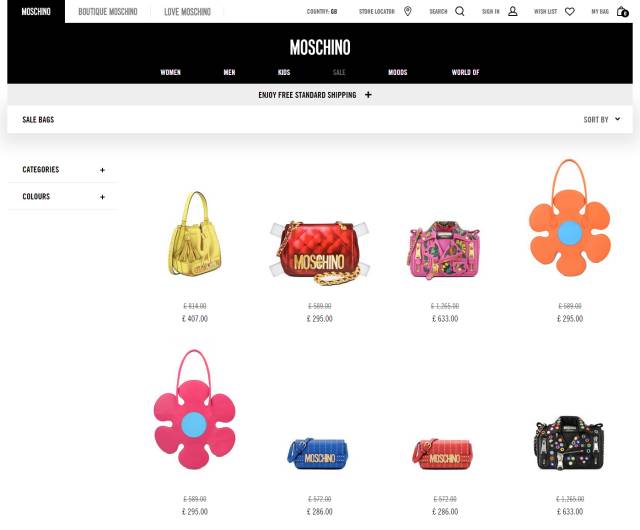The image size is (640, 530).
Task: Change country GB selector
Action: pyautogui.click(x=322, y=11)
